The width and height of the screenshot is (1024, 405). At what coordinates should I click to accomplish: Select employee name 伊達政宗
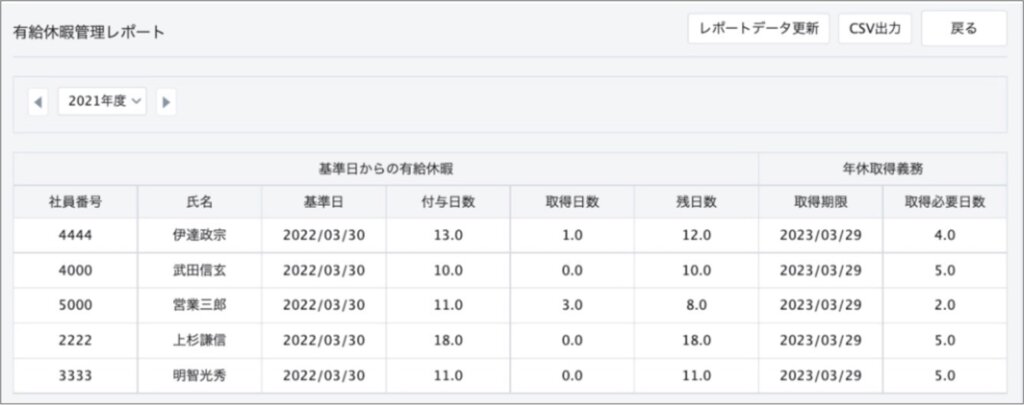[199, 234]
